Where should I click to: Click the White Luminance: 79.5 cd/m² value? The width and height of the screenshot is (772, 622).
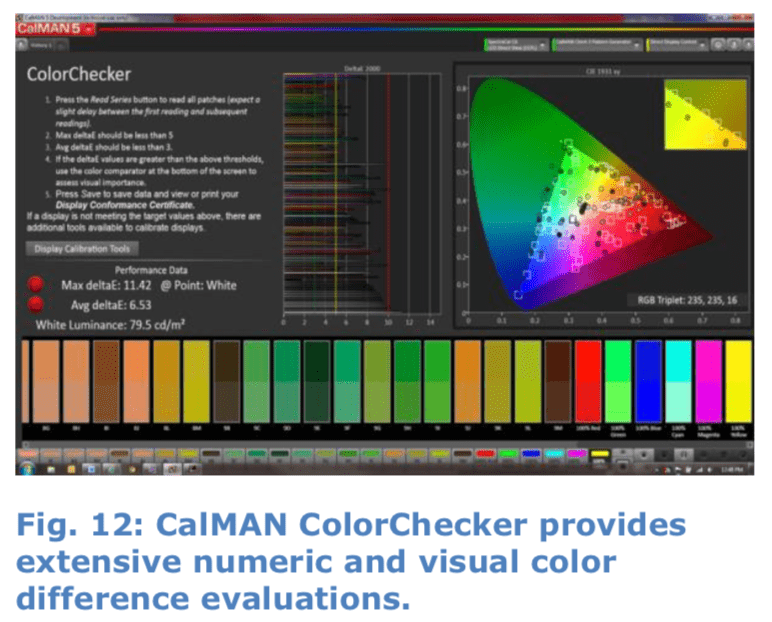coord(110,325)
